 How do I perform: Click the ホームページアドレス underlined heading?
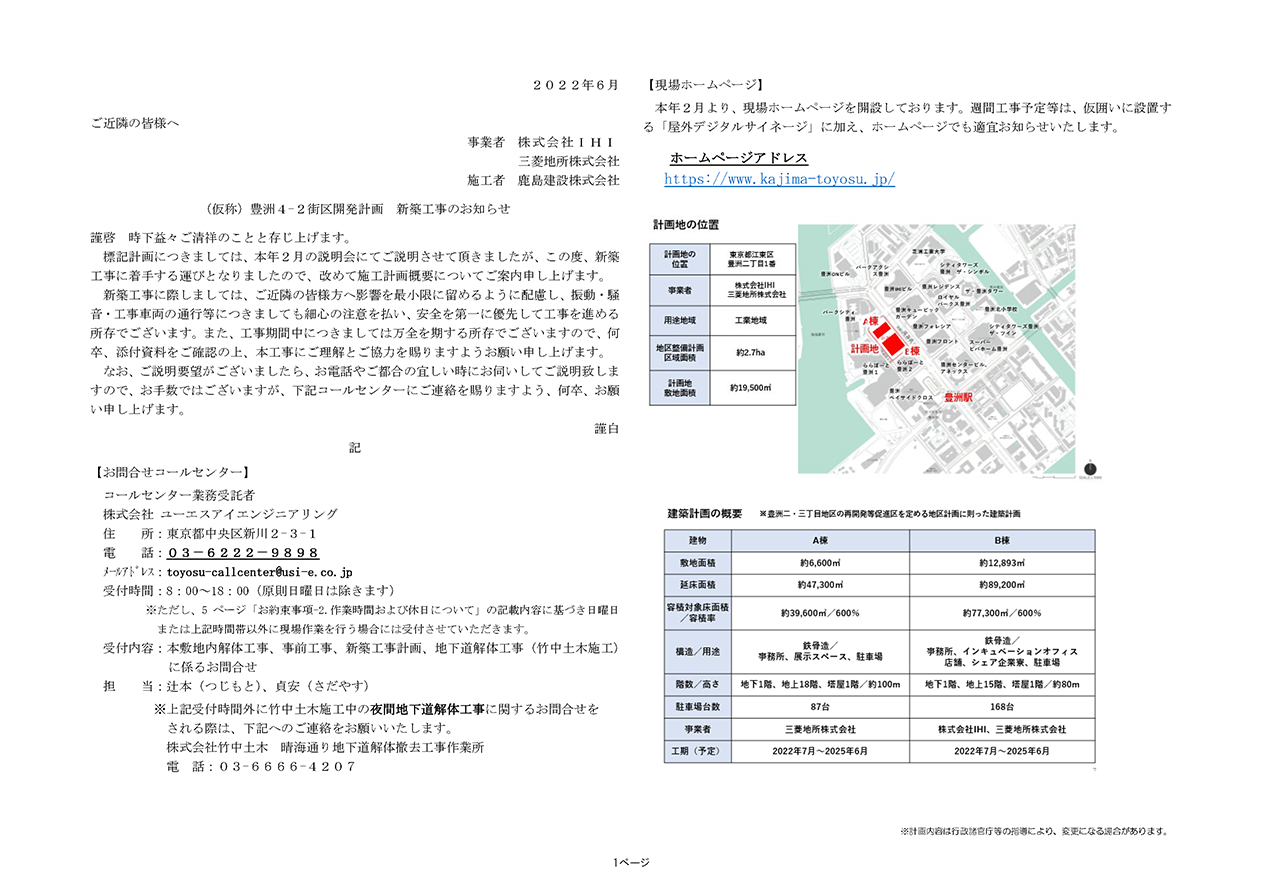tap(738, 159)
